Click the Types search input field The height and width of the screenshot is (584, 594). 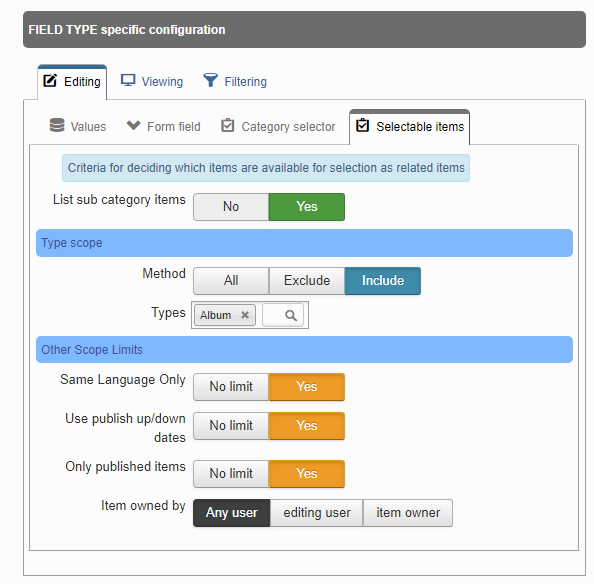(283, 315)
